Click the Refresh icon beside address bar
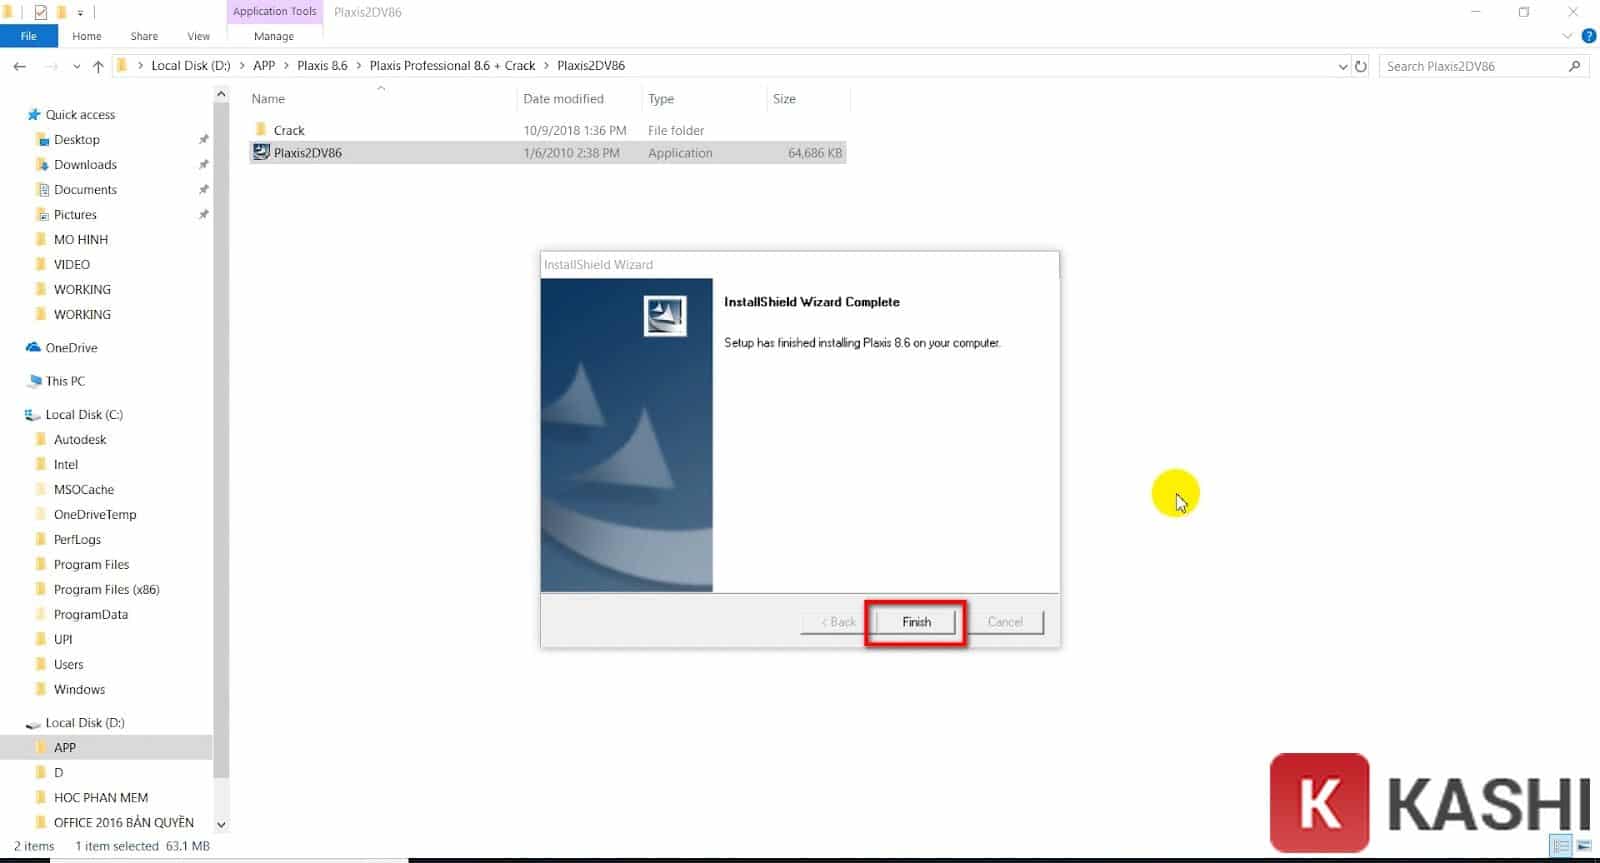Viewport: 1600px width, 863px height. tap(1361, 66)
